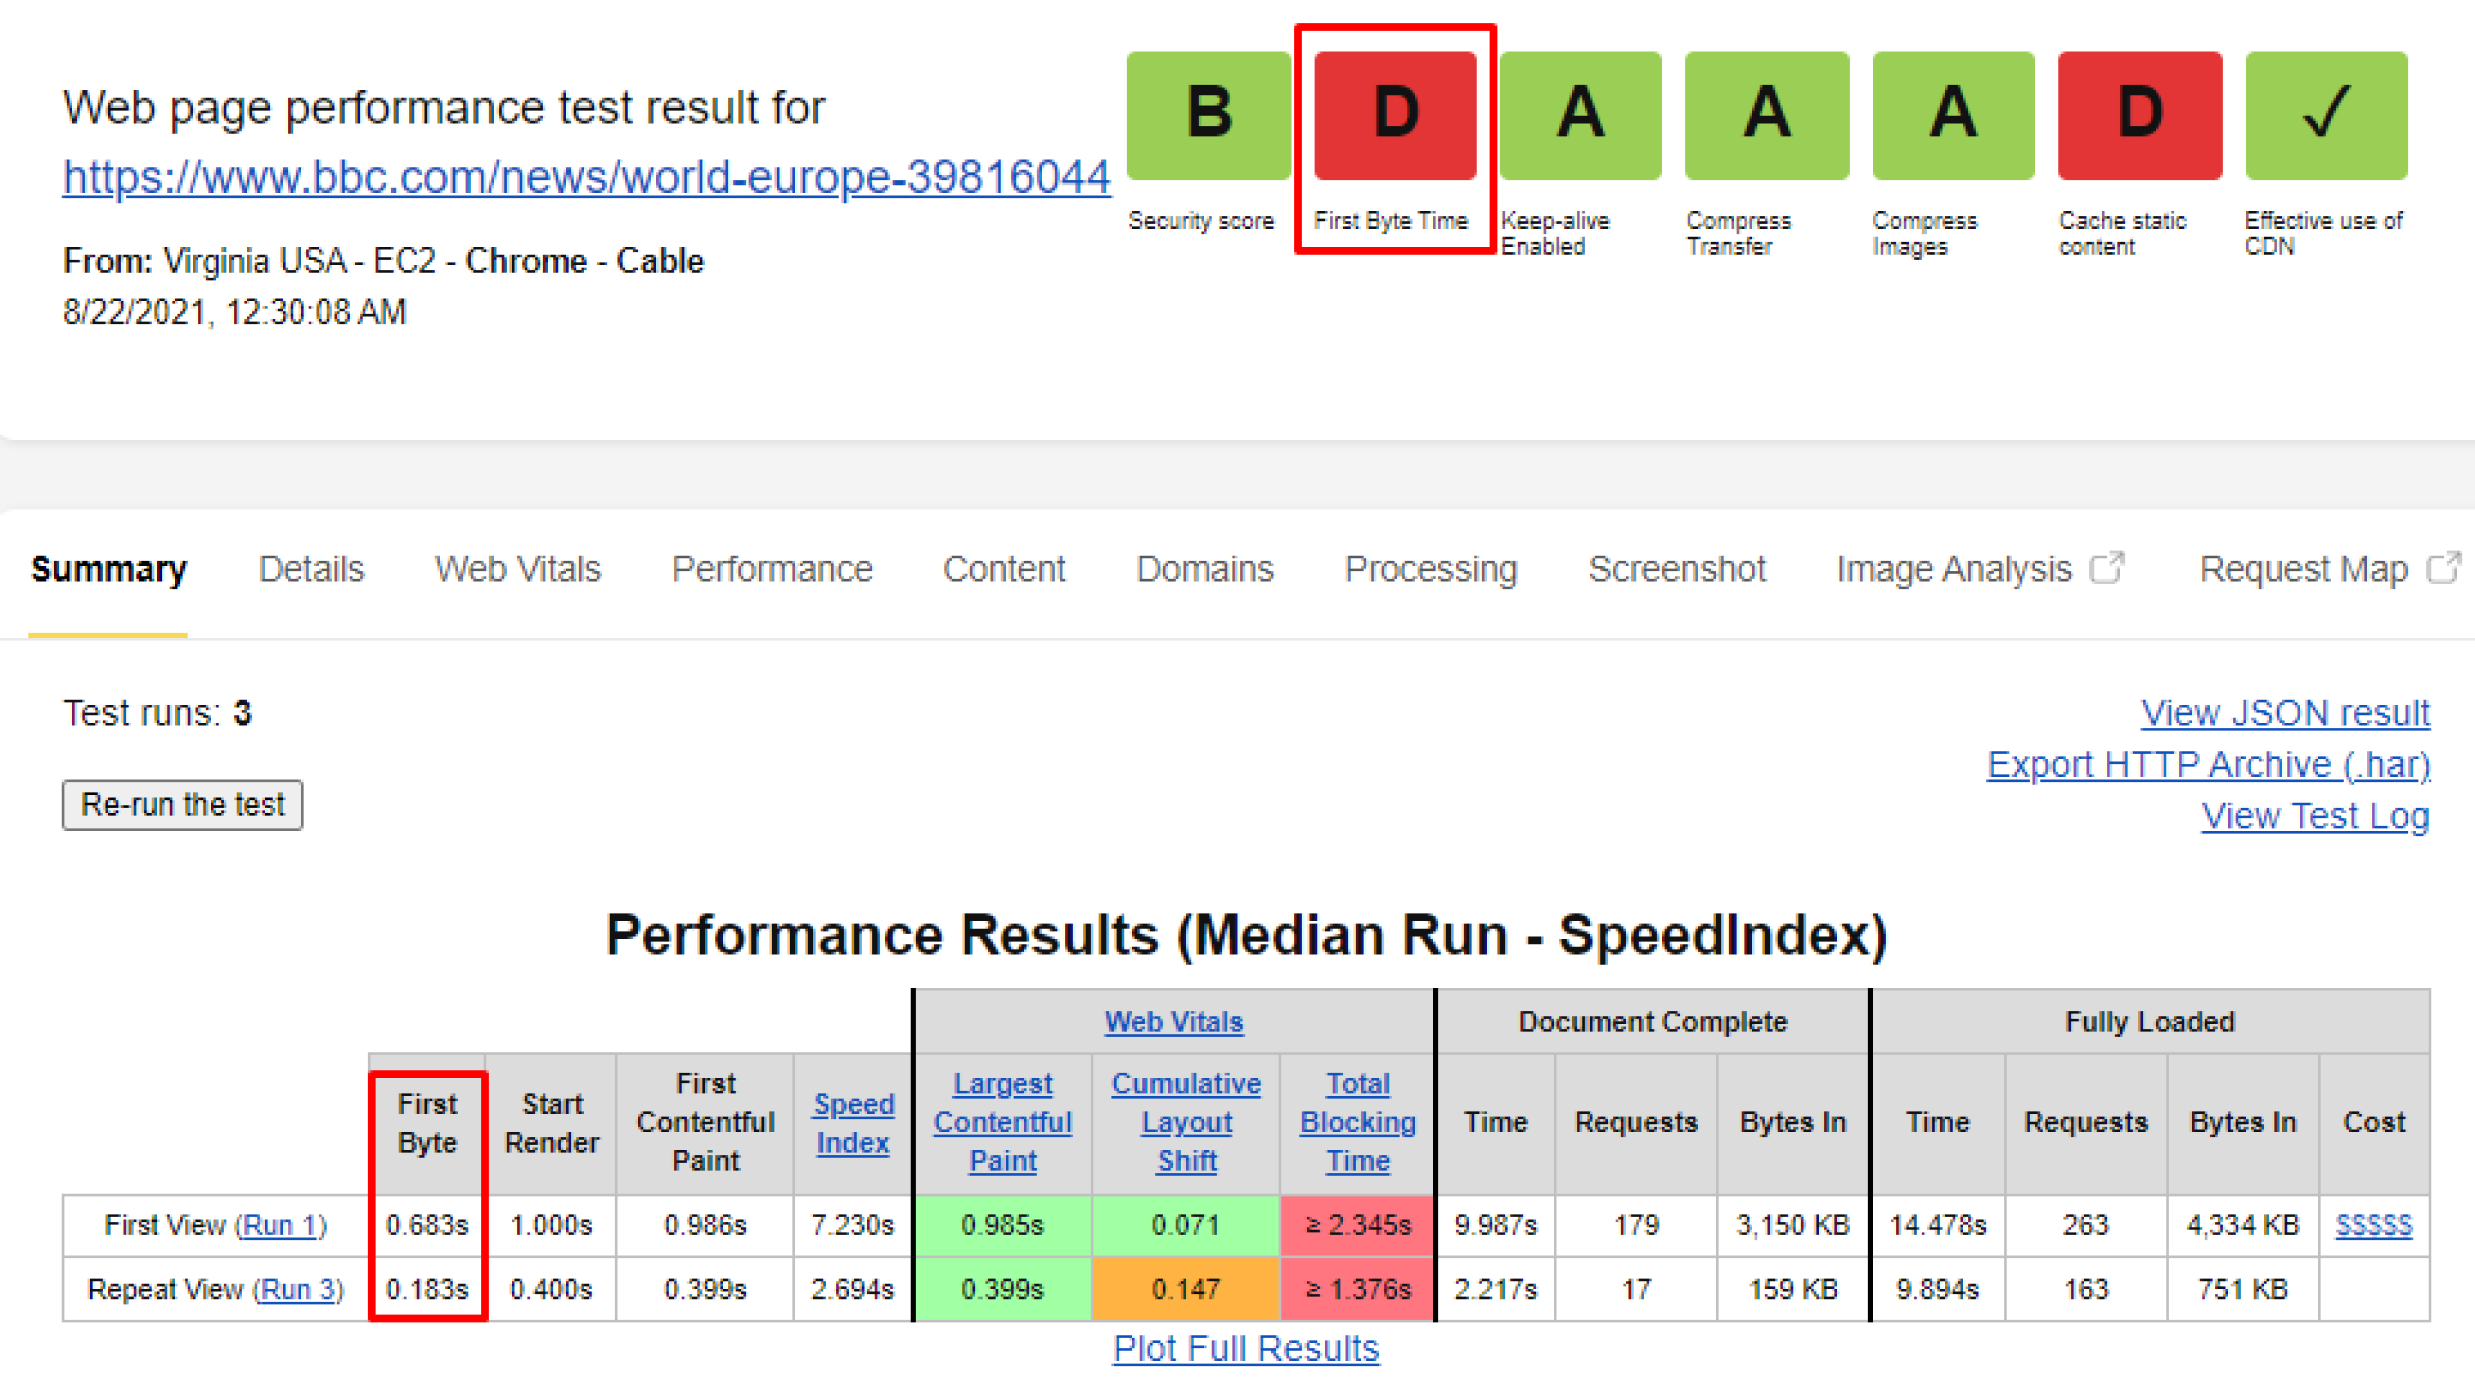Screen dimensions: 2475x1379
Task: Click the 751 KB repeat view bytes cell
Action: pos(2243,1289)
